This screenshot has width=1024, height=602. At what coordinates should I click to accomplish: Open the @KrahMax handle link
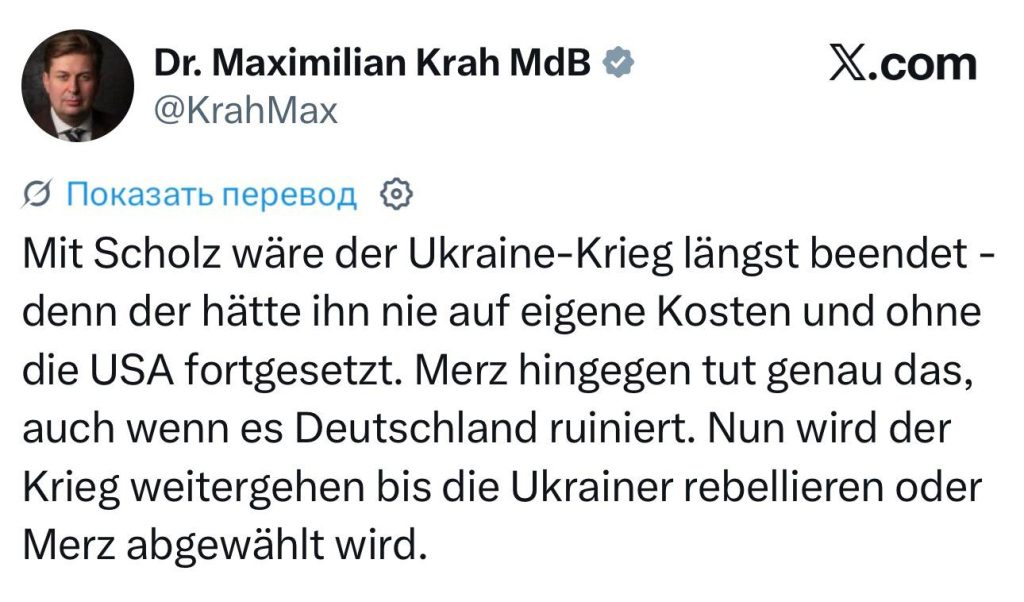(x=245, y=110)
